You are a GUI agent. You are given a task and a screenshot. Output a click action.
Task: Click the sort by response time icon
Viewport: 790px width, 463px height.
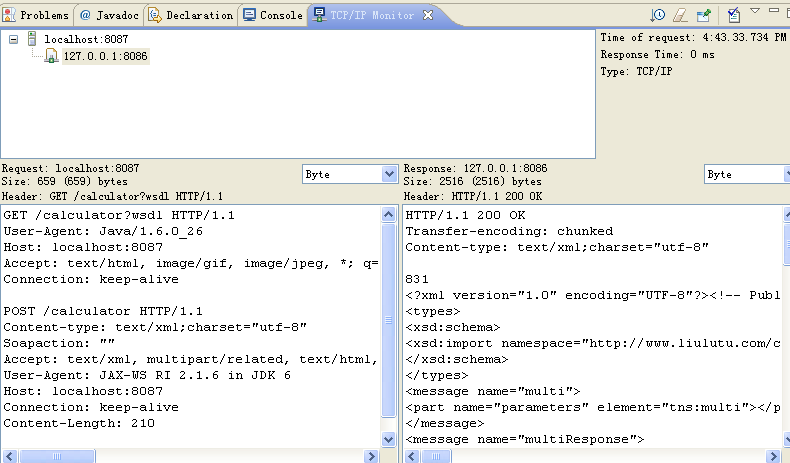pyautogui.click(x=657, y=15)
